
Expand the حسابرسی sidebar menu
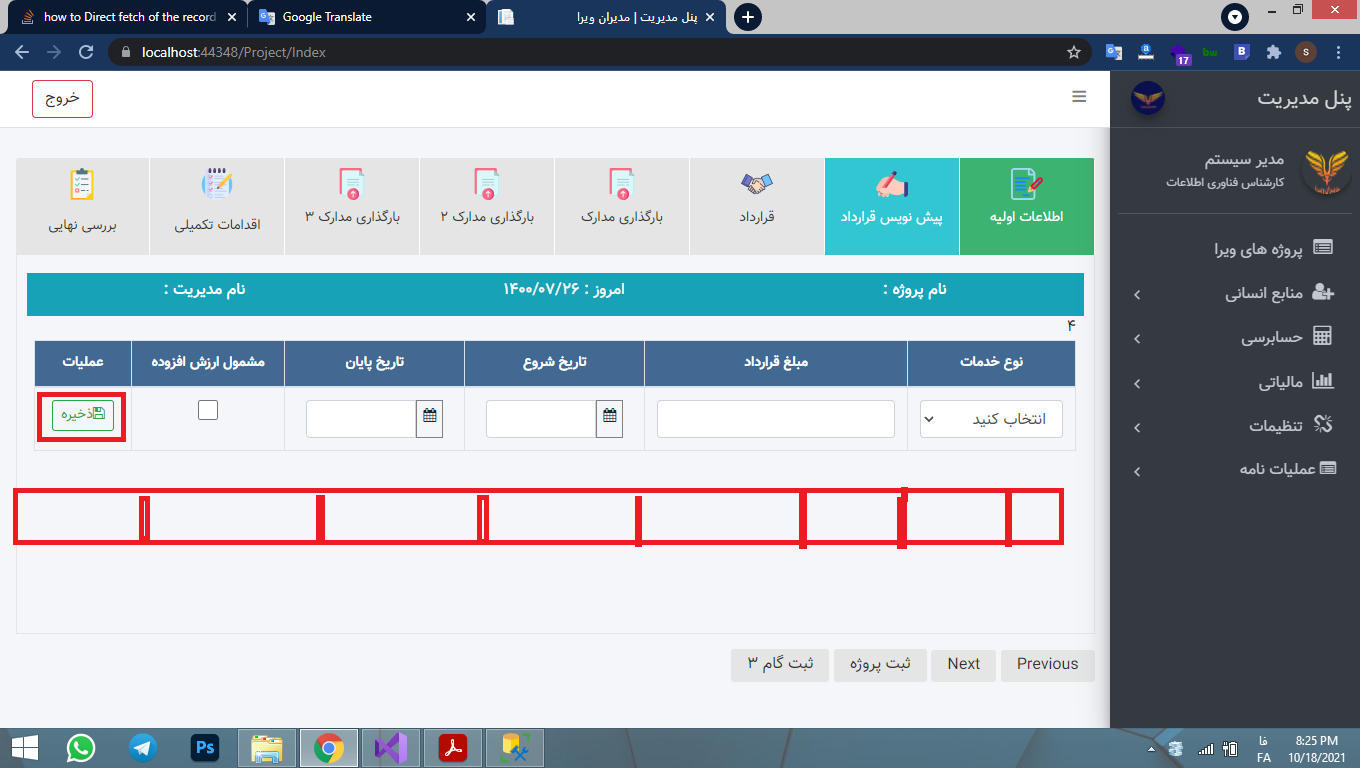pyautogui.click(x=1137, y=340)
